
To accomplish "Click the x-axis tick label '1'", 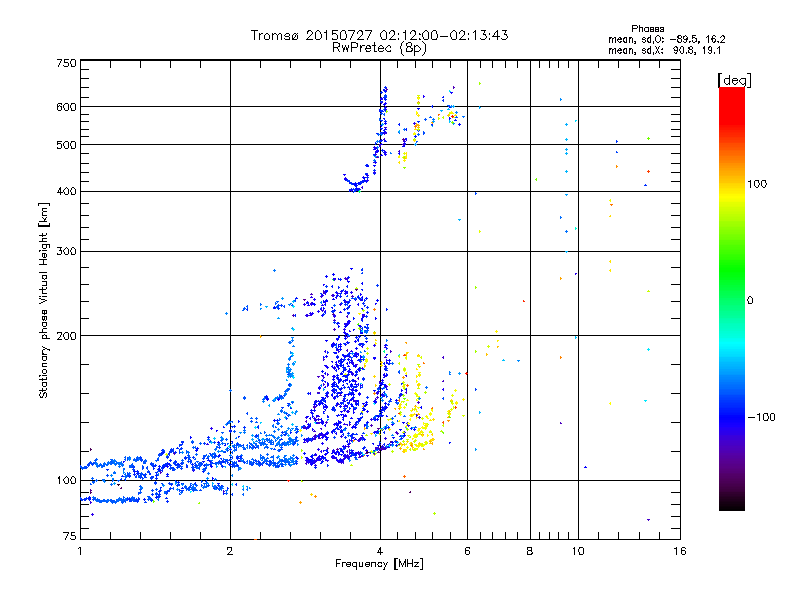I will (x=80, y=551).
